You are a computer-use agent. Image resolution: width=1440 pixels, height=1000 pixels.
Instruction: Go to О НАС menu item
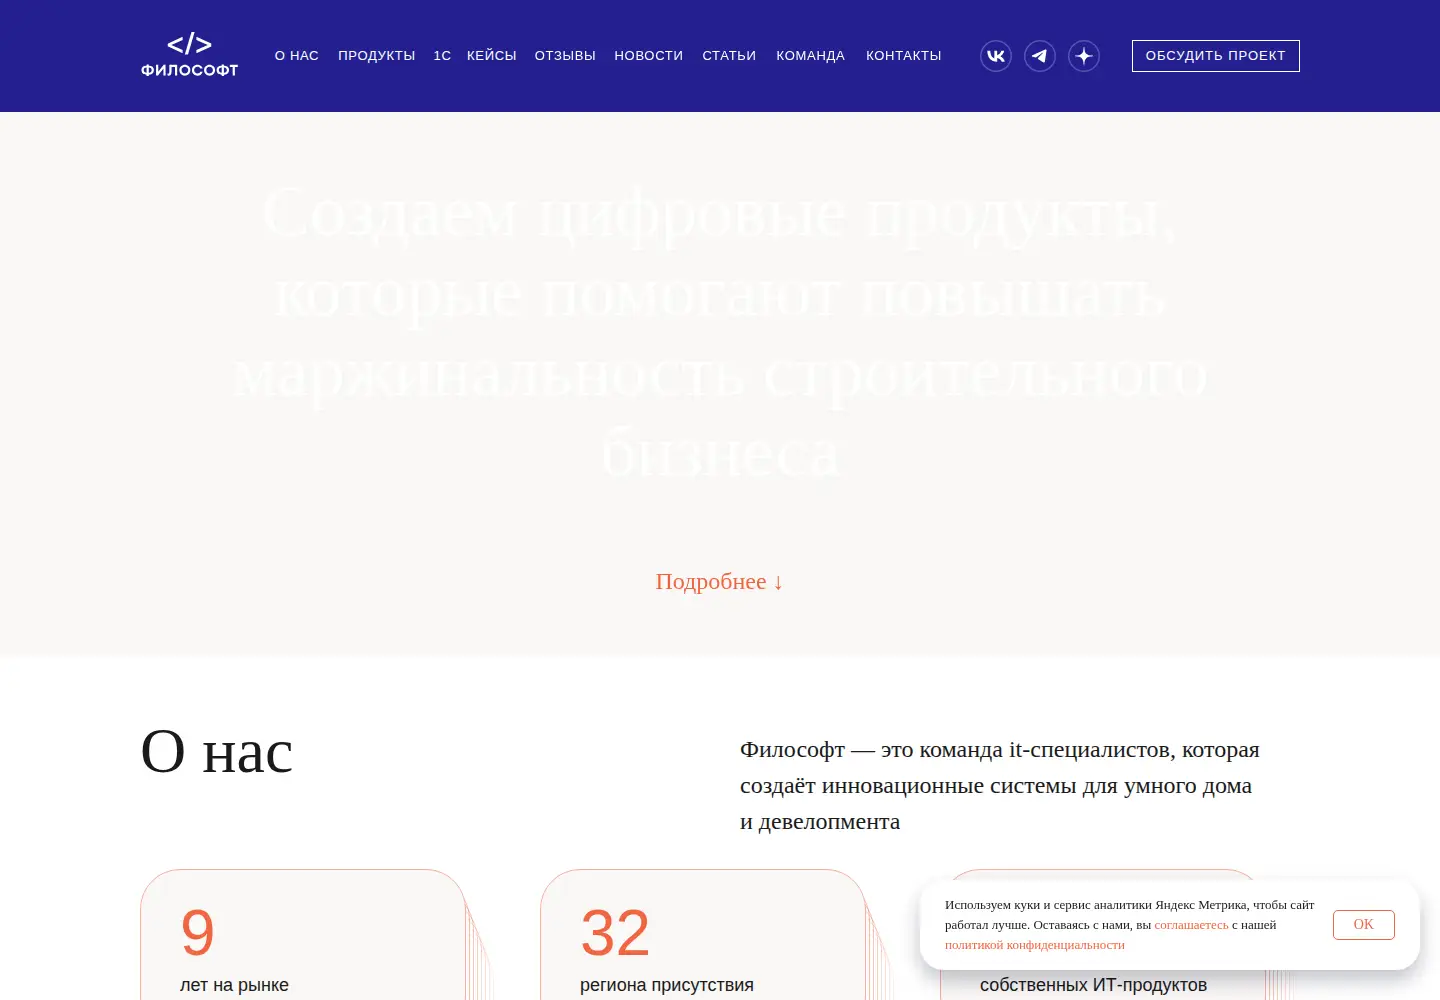coord(297,56)
